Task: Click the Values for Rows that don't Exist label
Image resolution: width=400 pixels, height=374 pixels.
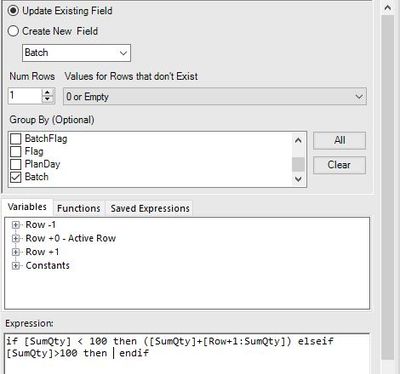Action: 131,76
